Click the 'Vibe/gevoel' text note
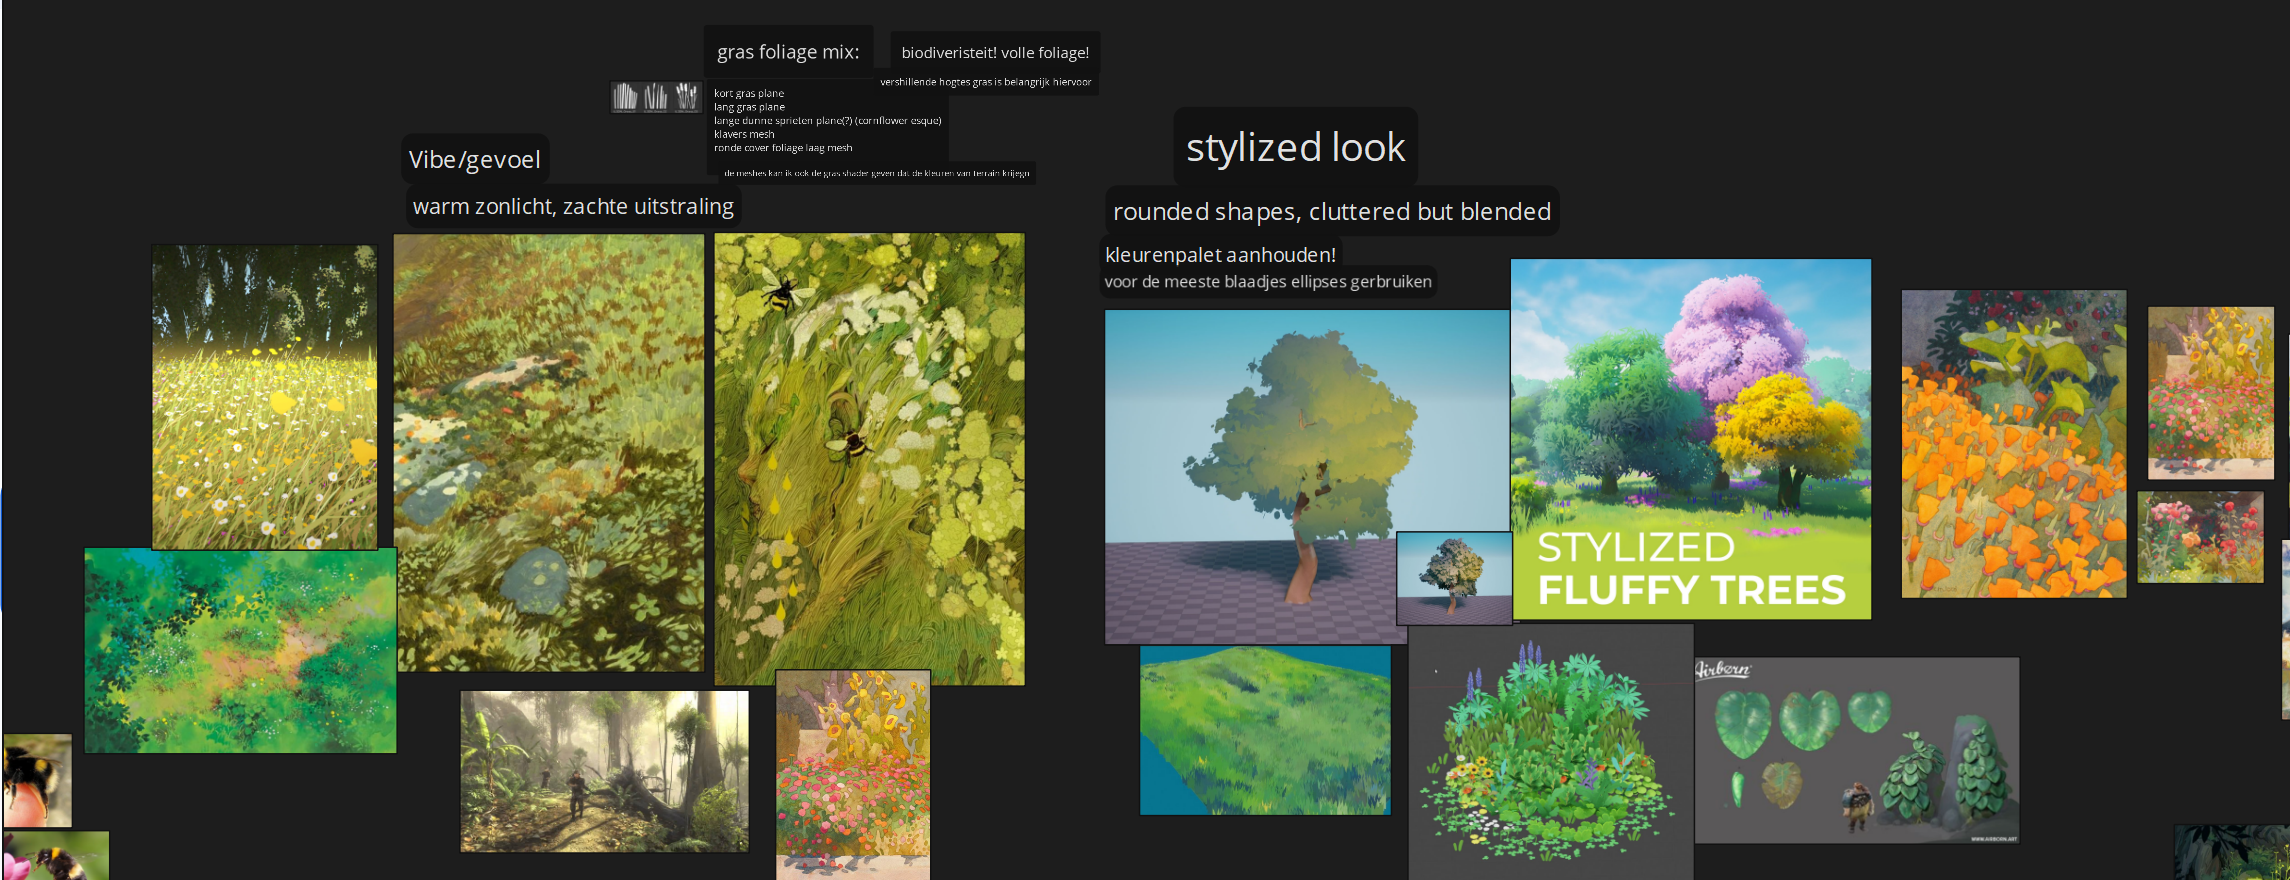Image resolution: width=2290 pixels, height=880 pixels. coord(475,160)
